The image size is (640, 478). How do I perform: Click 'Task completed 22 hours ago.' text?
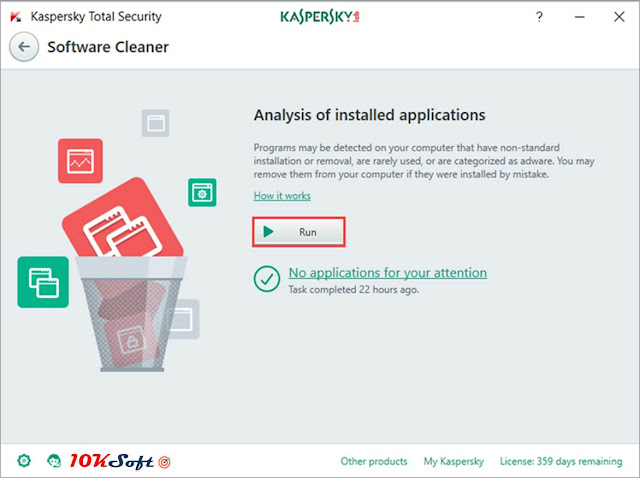pyautogui.click(x=353, y=289)
